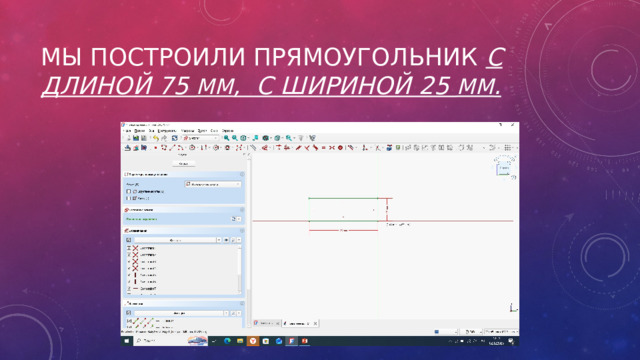Toggle checkbox of second constraint in list
The height and width of the screenshot is (360, 640).
coord(129,255)
